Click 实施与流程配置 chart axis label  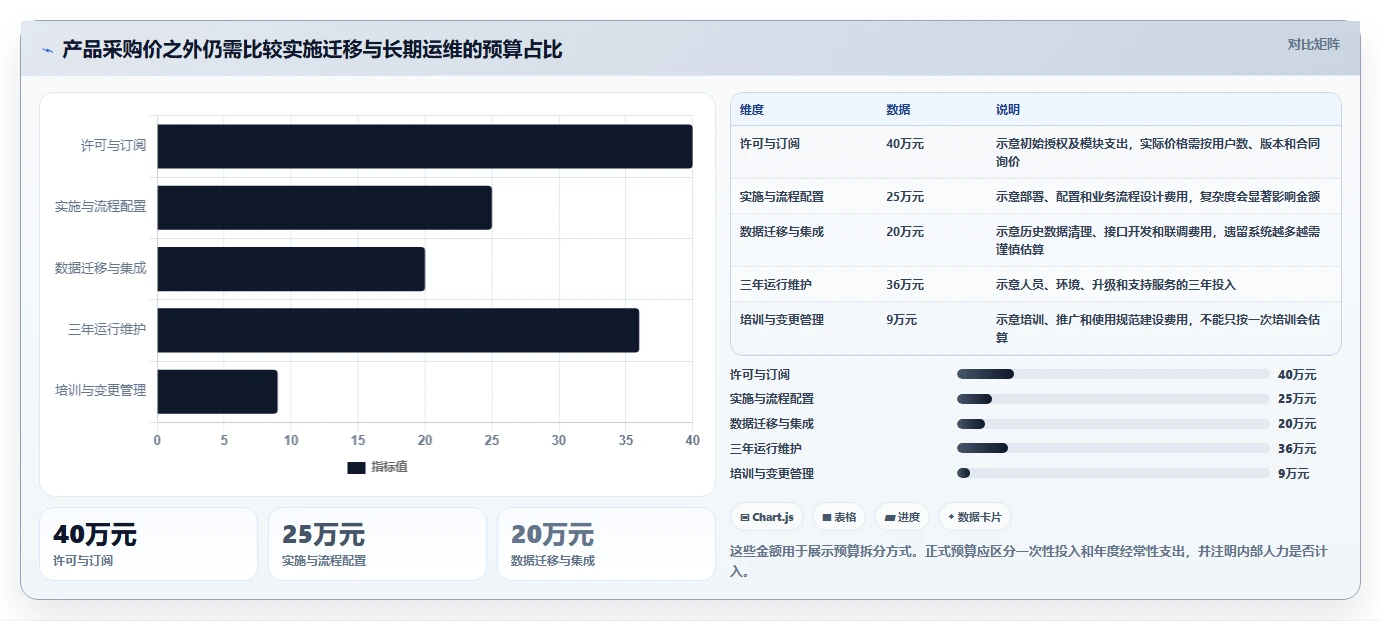click(x=100, y=207)
